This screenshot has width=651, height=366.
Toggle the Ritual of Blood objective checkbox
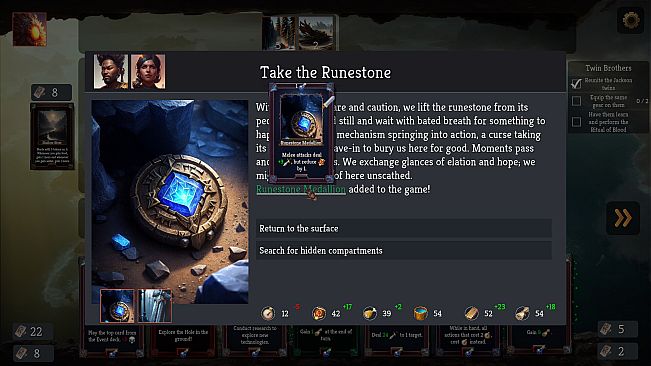point(576,122)
